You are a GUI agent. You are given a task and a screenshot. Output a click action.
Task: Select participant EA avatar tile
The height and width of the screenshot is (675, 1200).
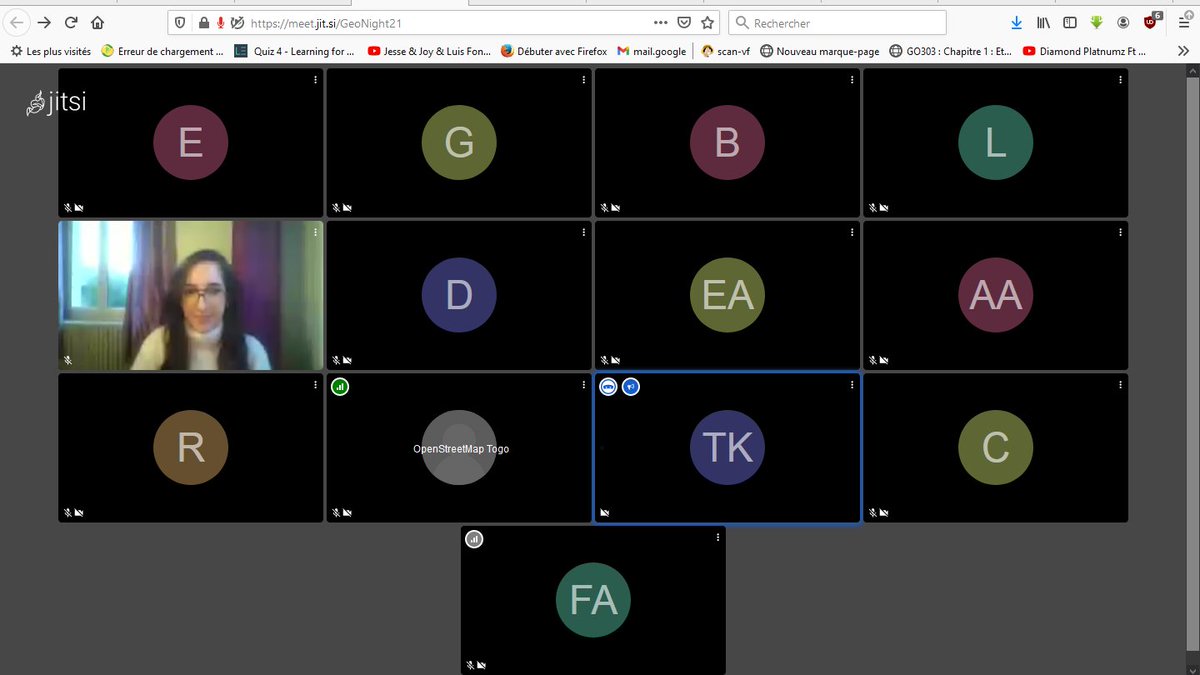pyautogui.click(x=727, y=295)
